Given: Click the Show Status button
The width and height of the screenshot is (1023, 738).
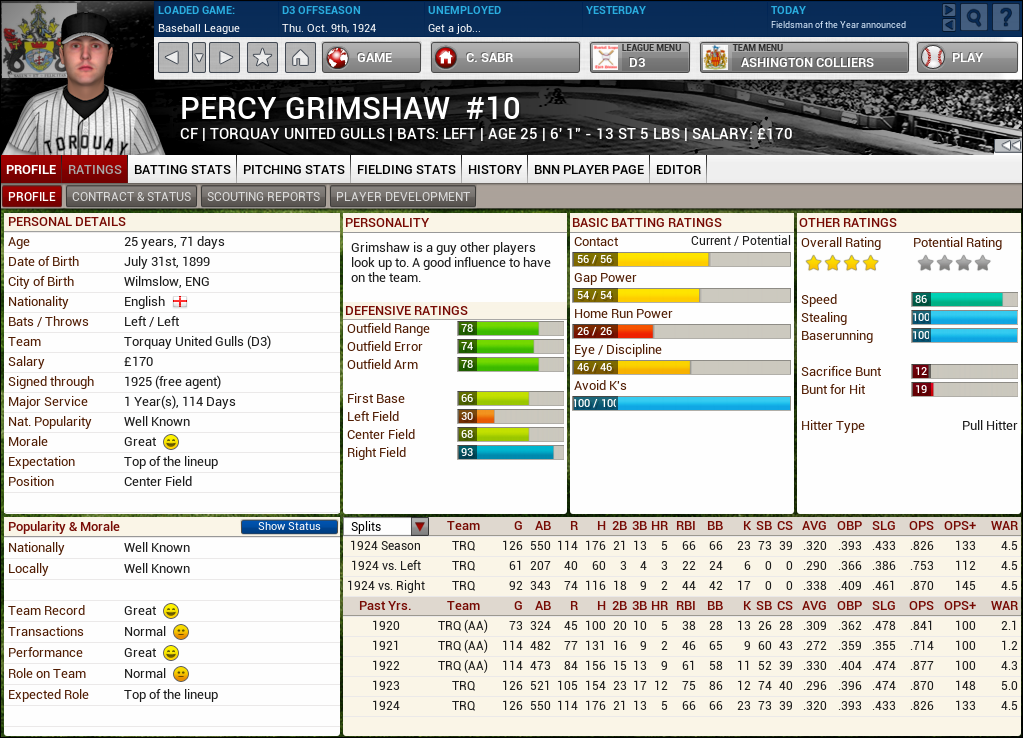Looking at the screenshot, I should [289, 526].
